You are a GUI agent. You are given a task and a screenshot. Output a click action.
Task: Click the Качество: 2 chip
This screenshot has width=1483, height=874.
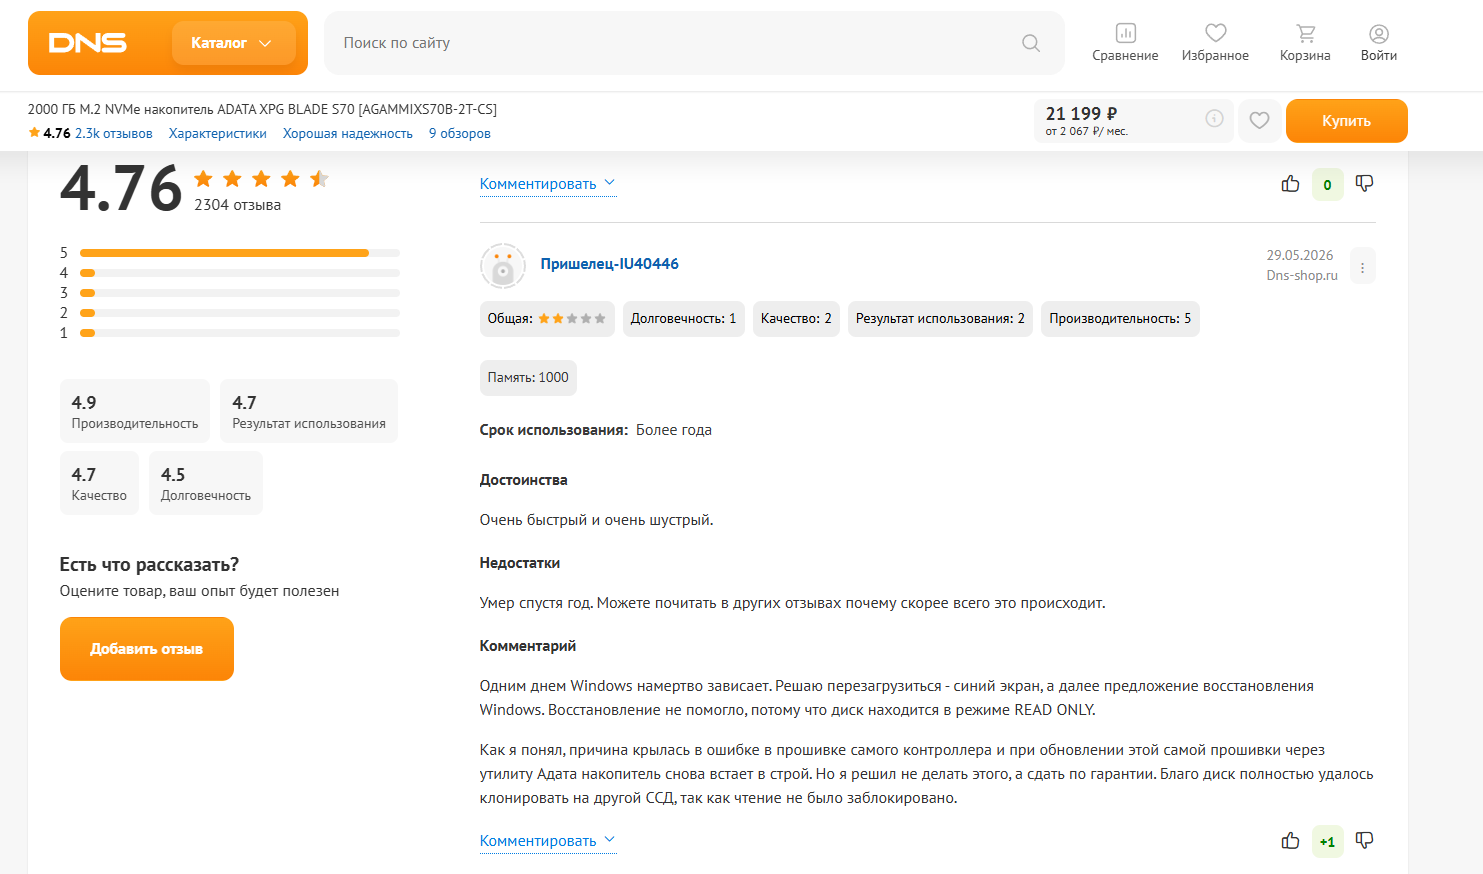[x=796, y=319]
